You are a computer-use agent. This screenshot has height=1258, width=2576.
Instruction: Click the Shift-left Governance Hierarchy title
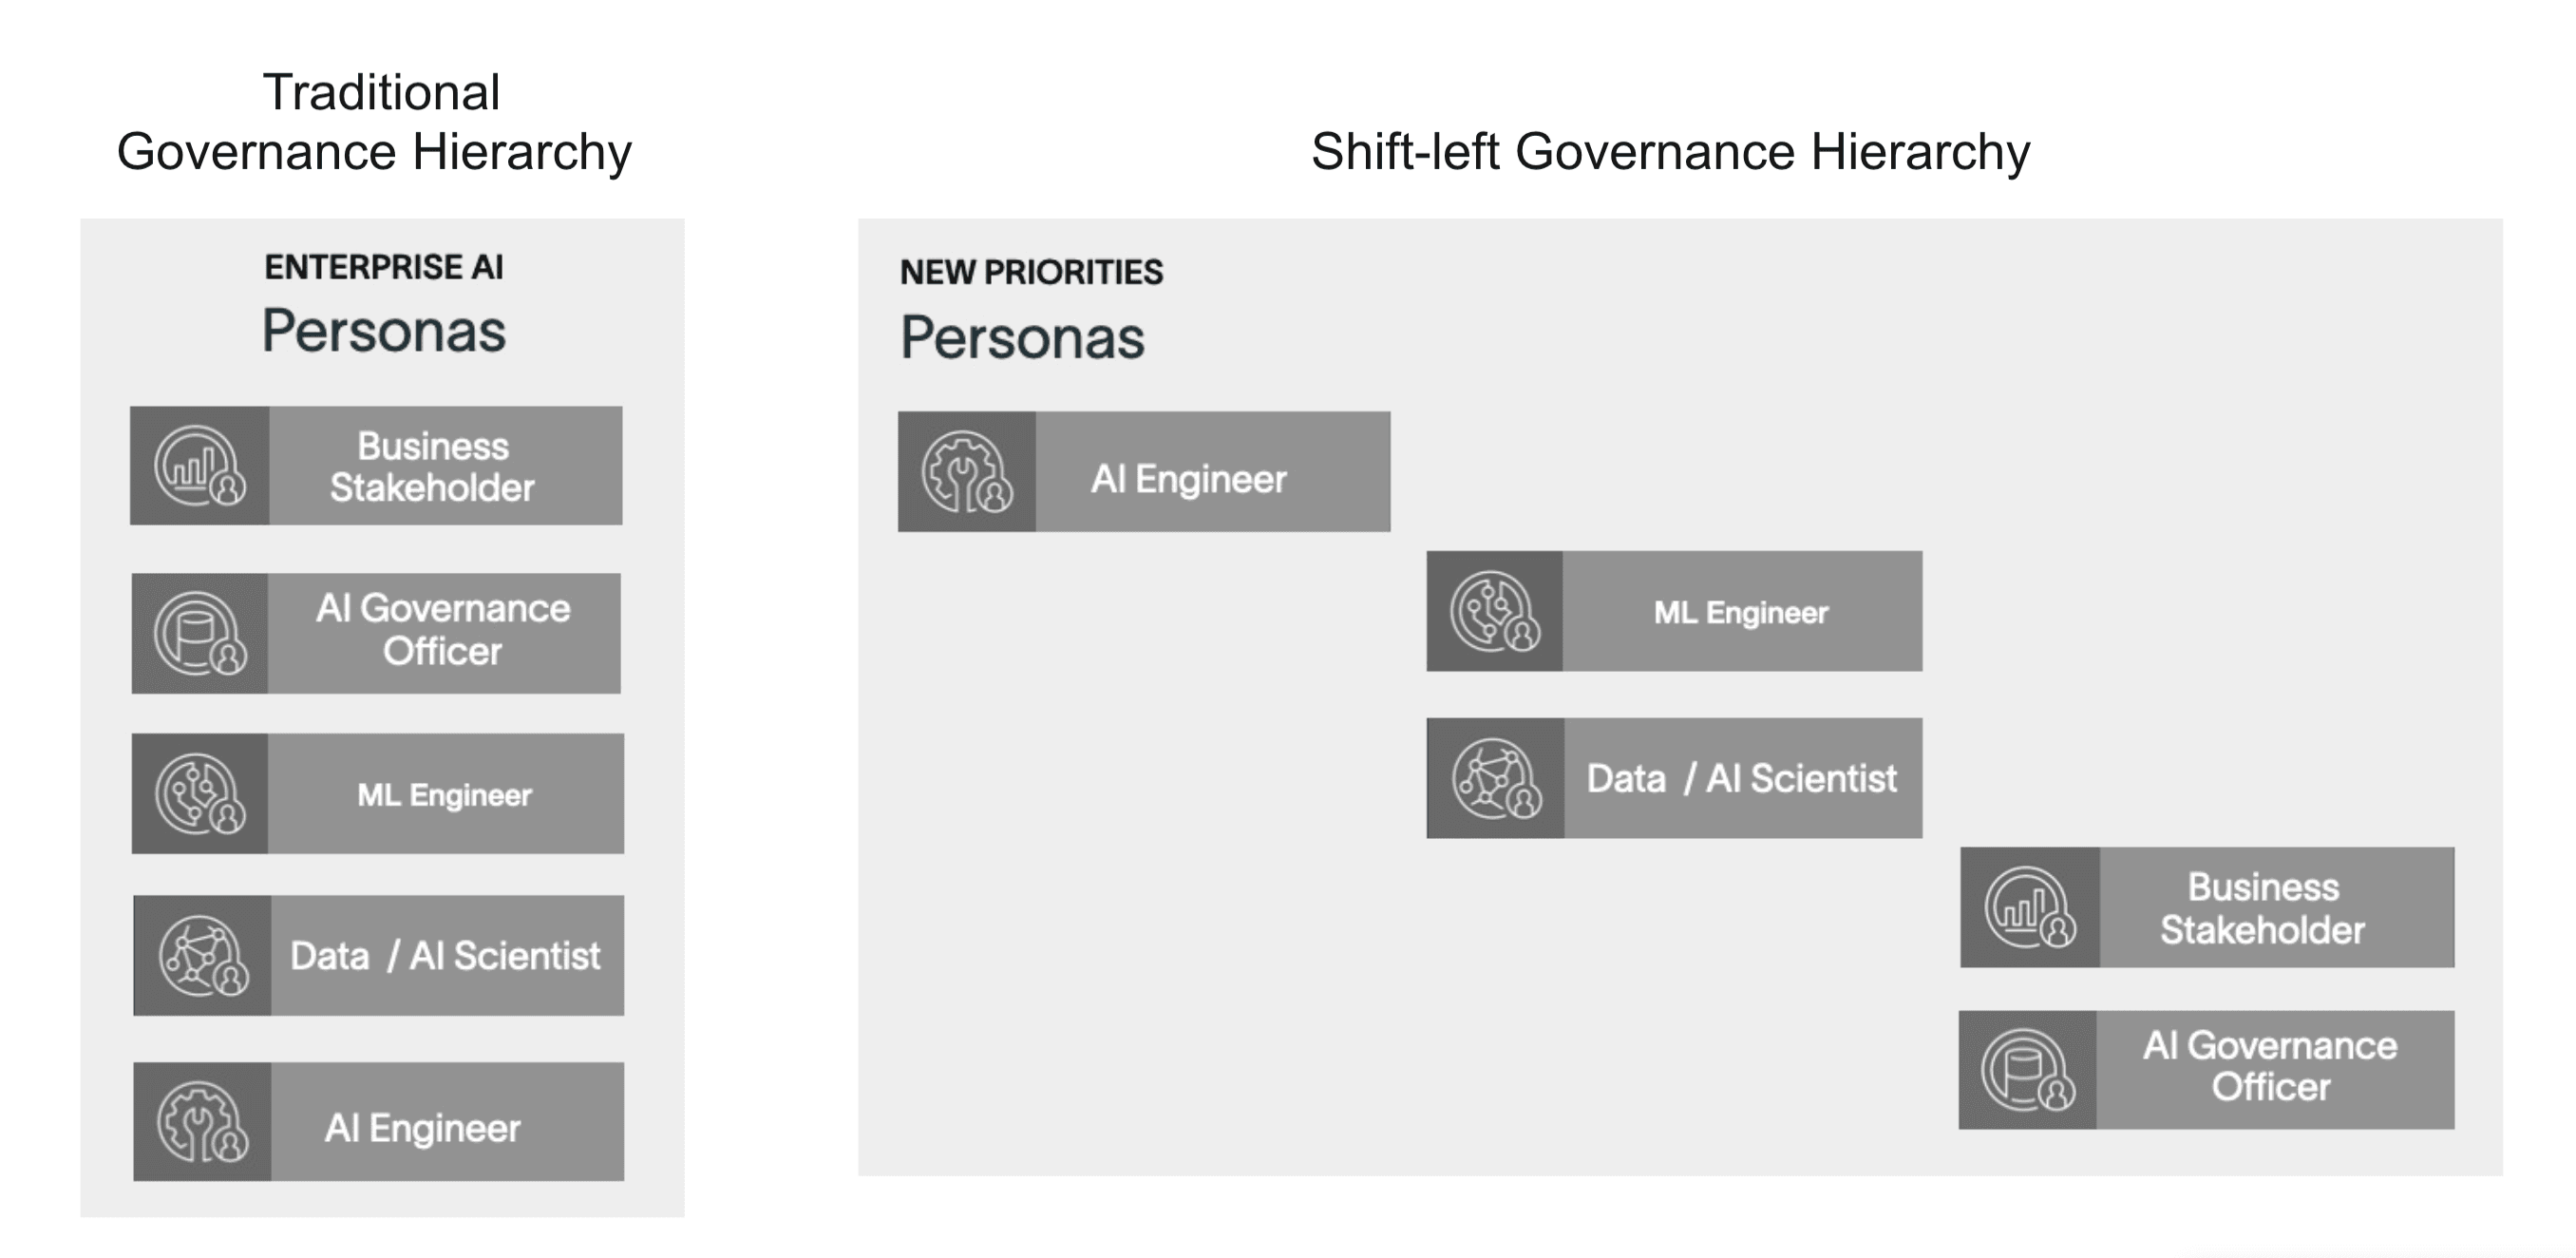[x=1670, y=152]
